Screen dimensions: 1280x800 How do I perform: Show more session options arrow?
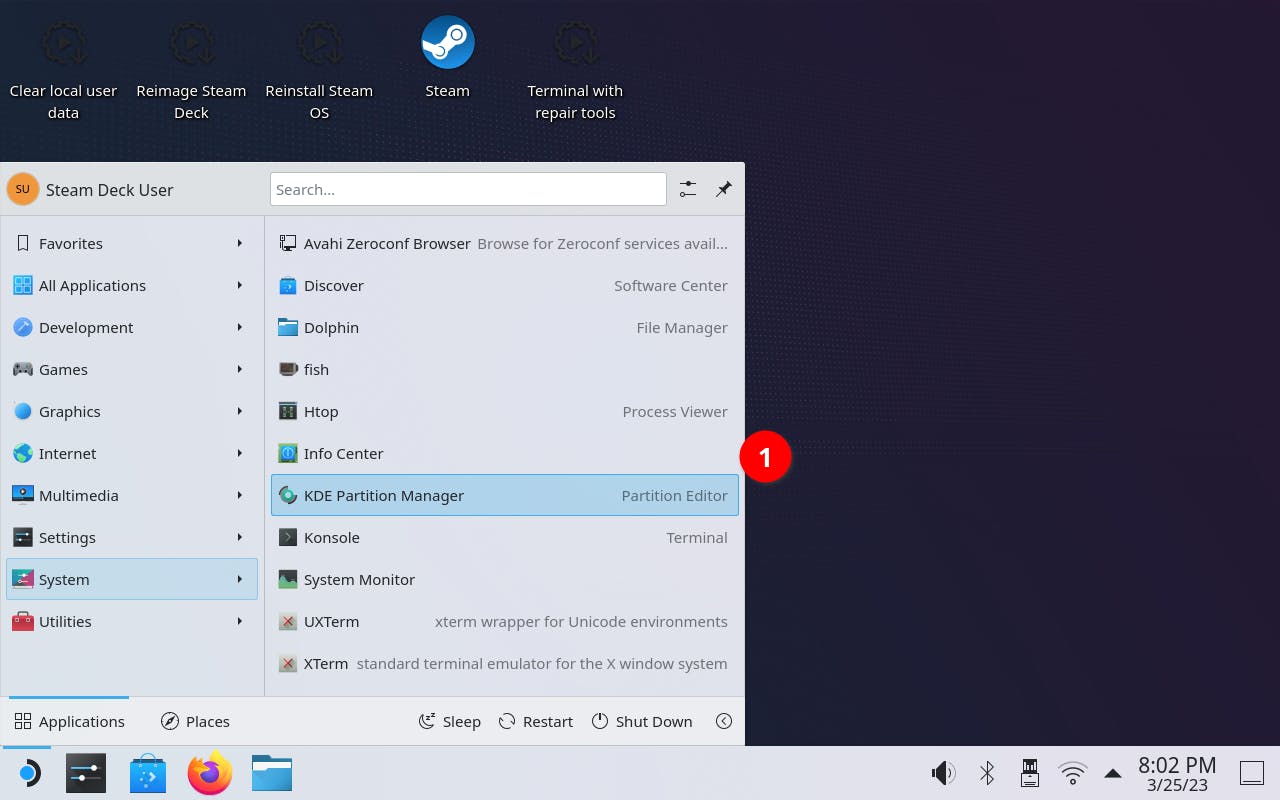pos(724,721)
